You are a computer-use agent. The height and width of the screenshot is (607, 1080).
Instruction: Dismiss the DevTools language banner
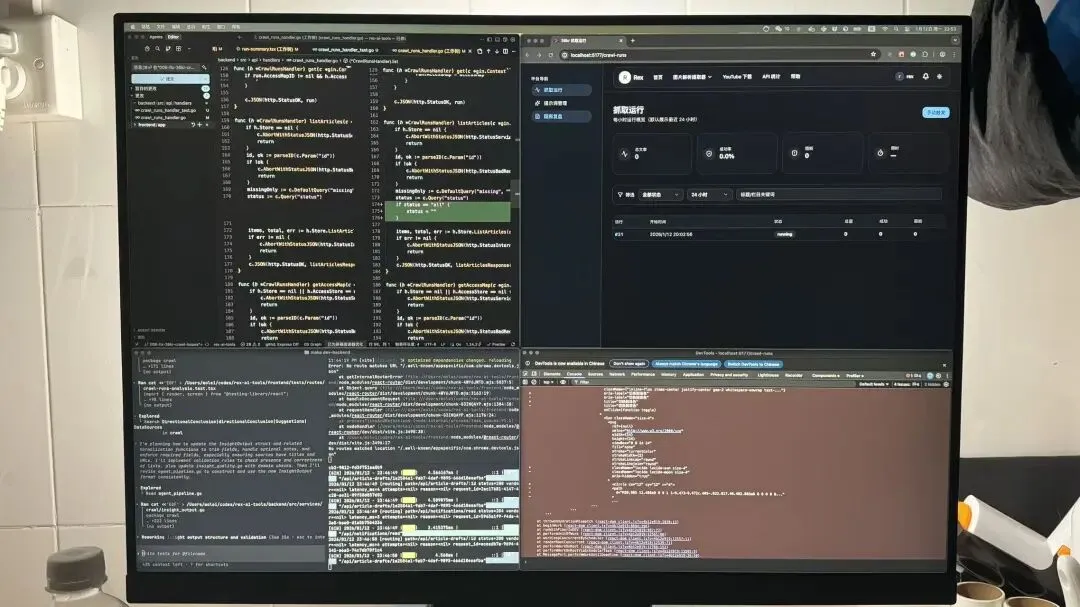tap(944, 365)
